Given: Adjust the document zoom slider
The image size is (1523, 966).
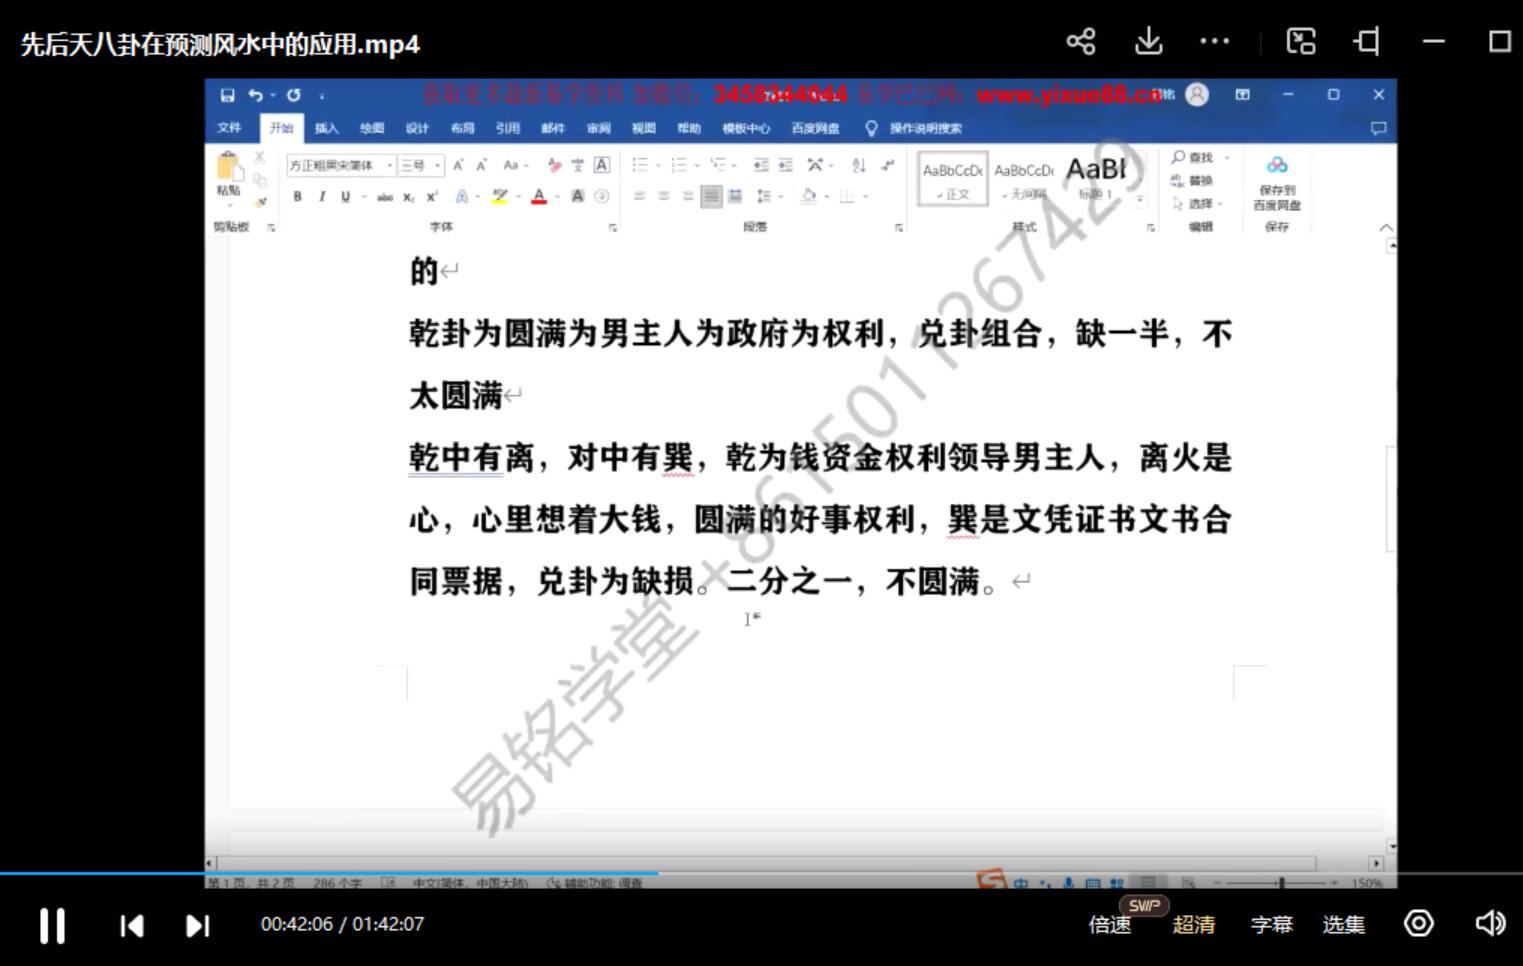Looking at the screenshot, I should (x=1280, y=884).
